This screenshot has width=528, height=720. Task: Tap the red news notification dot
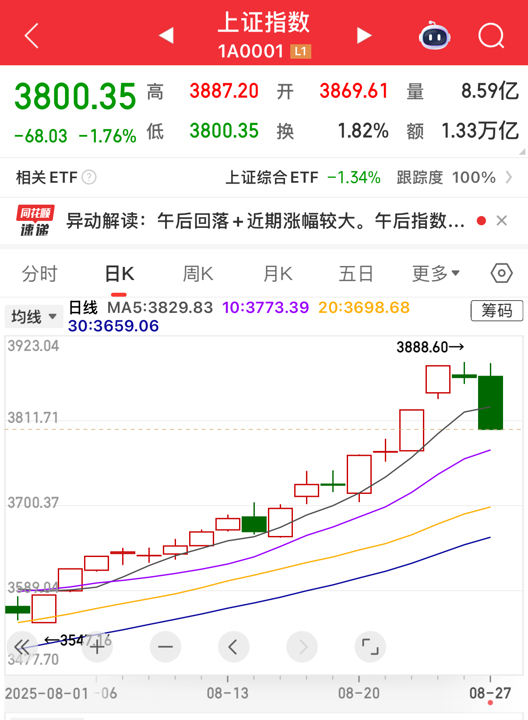[x=481, y=221]
